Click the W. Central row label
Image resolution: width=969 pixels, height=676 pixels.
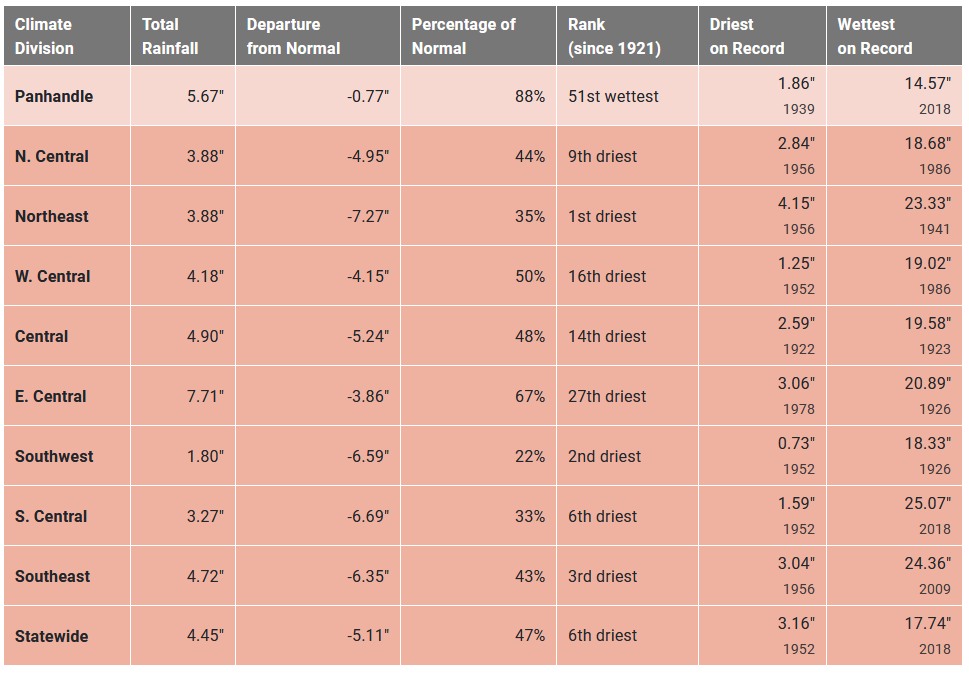pyautogui.click(x=53, y=276)
